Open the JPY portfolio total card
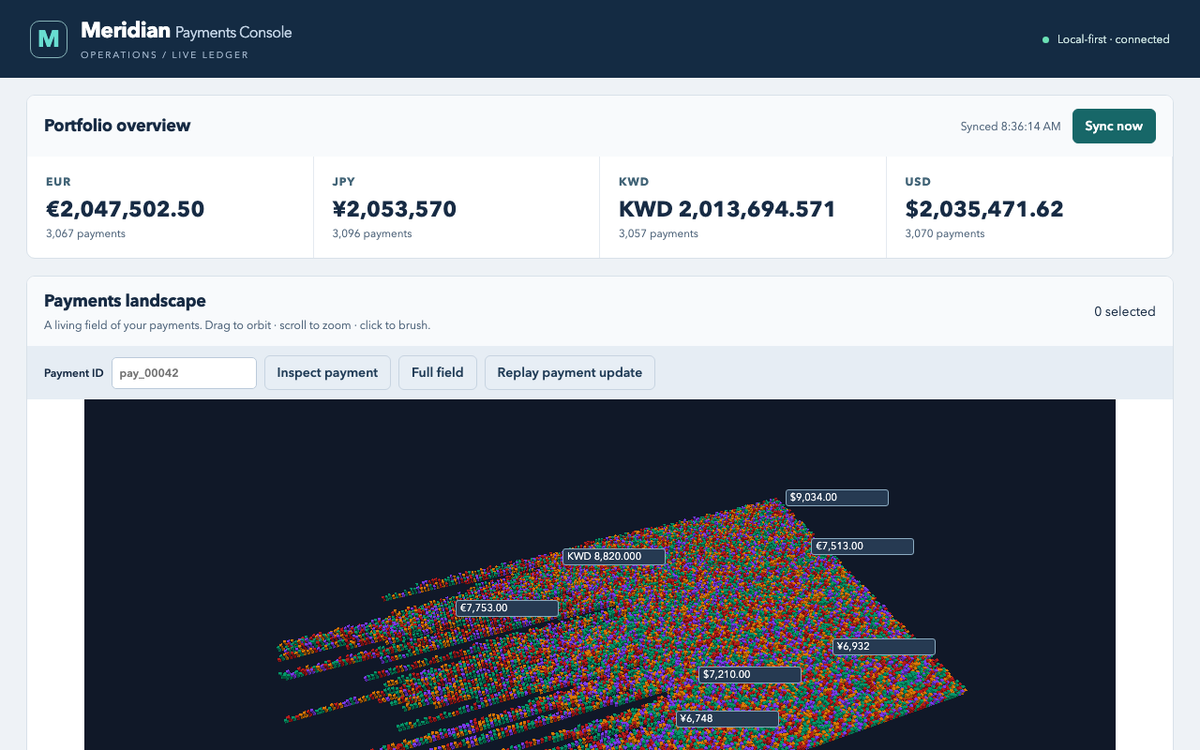This screenshot has width=1200, height=750. (457, 207)
